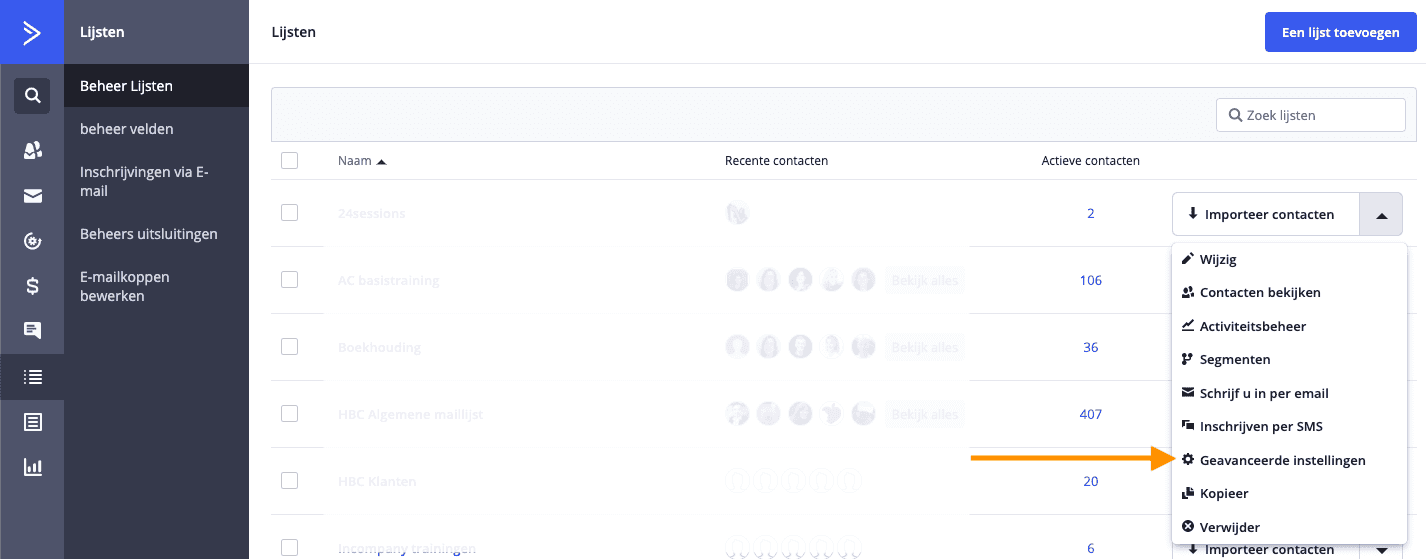1426x559 pixels.
Task: Open Reports via the bar chart icon
Action: (x=32, y=467)
